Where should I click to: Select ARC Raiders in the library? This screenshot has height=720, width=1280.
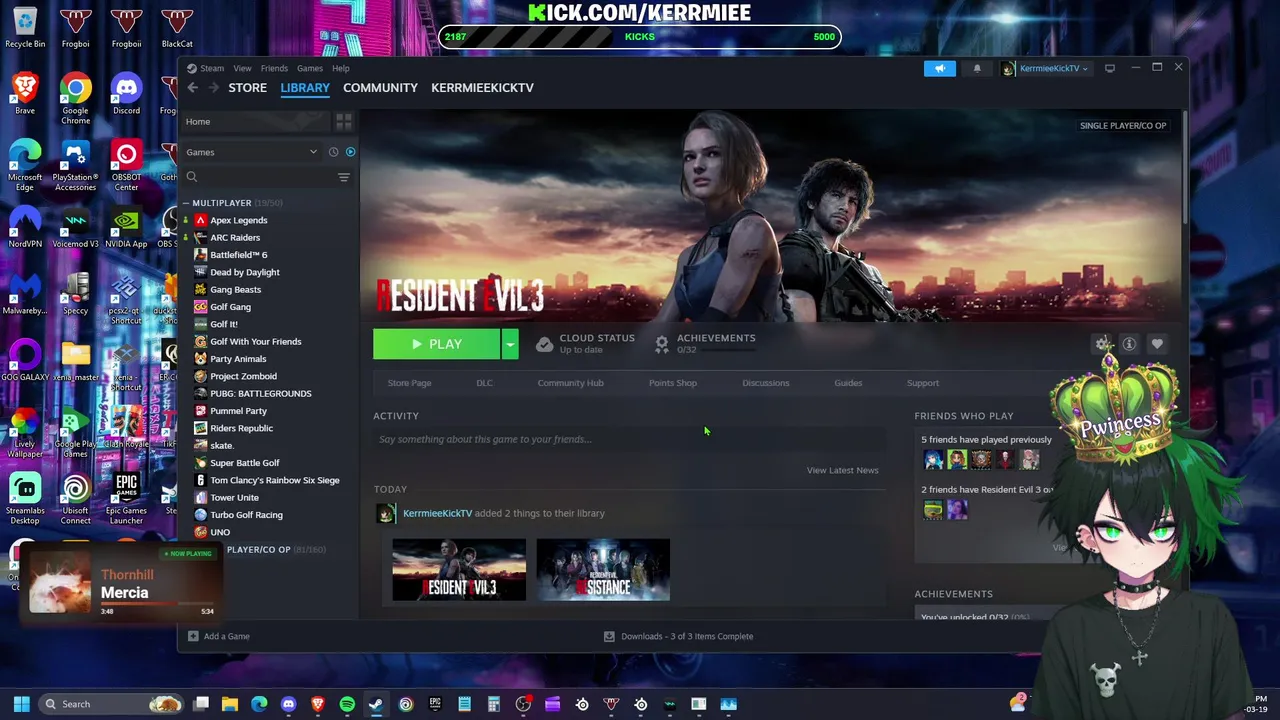point(234,237)
